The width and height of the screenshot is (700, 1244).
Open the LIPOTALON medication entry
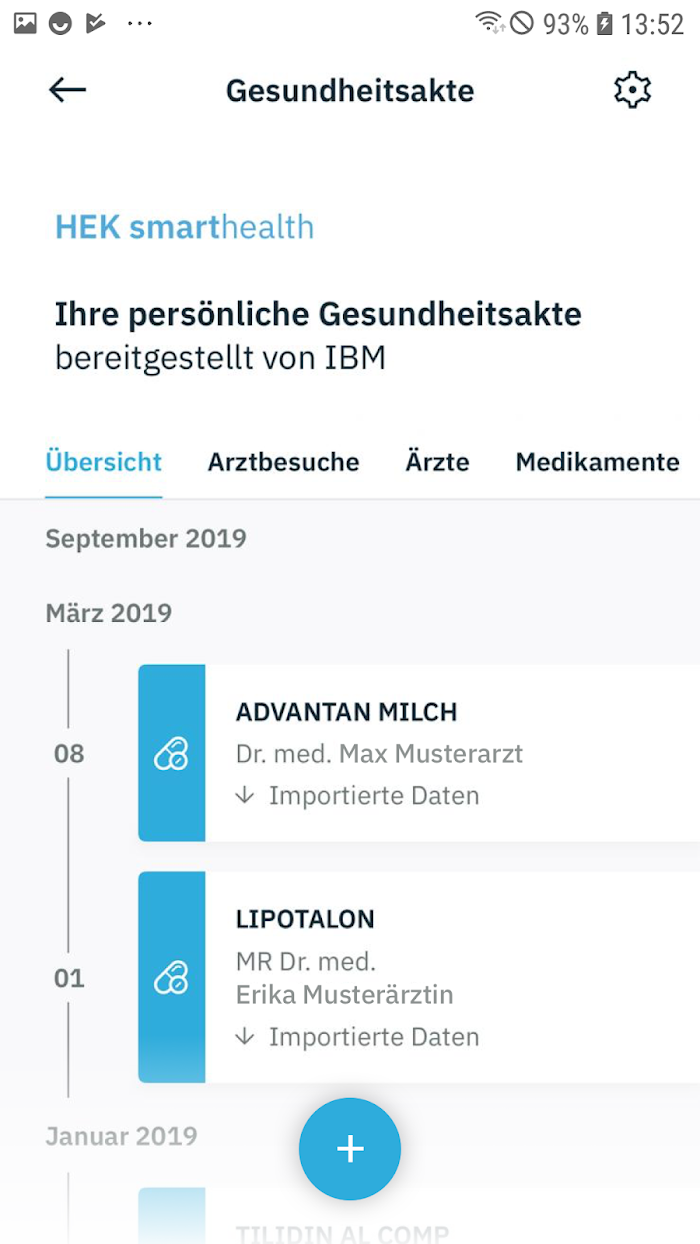coord(419,977)
